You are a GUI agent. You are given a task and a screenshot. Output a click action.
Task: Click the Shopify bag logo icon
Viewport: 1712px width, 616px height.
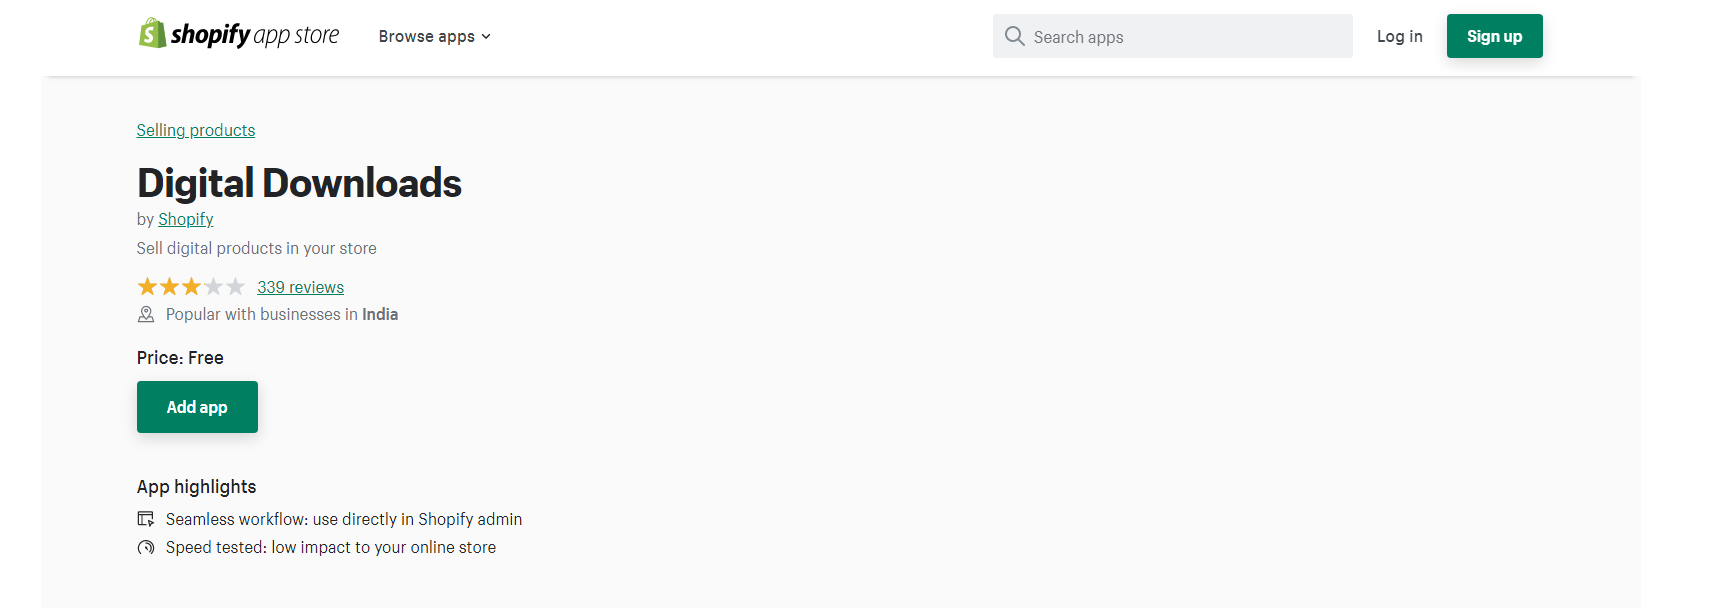tap(152, 33)
